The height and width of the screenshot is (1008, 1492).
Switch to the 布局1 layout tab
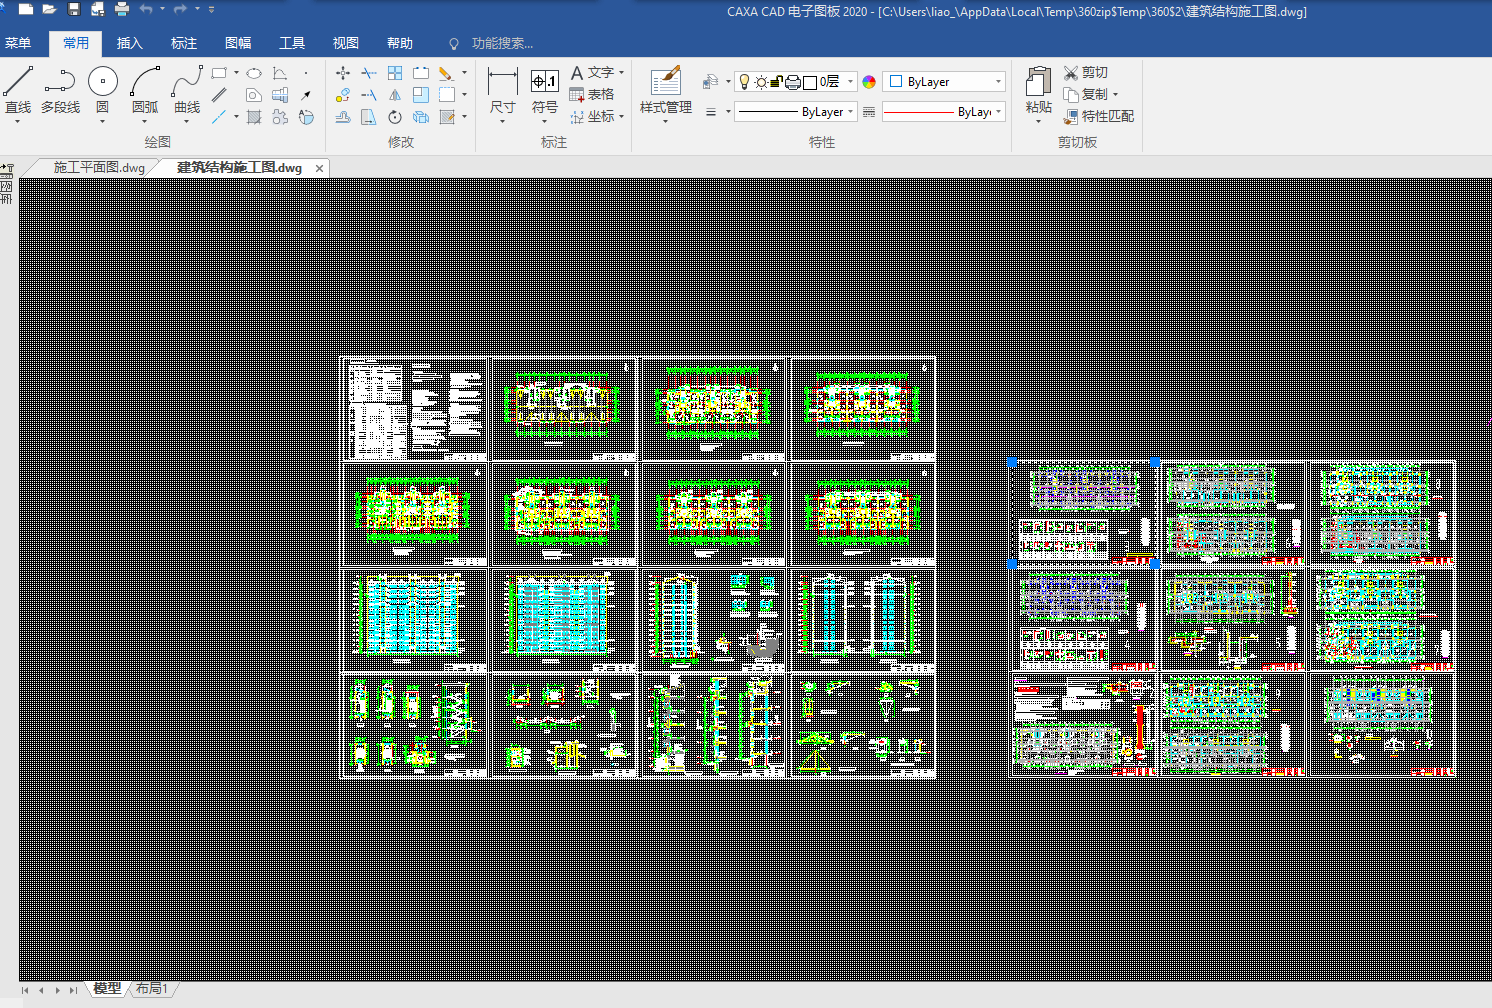[x=151, y=989]
